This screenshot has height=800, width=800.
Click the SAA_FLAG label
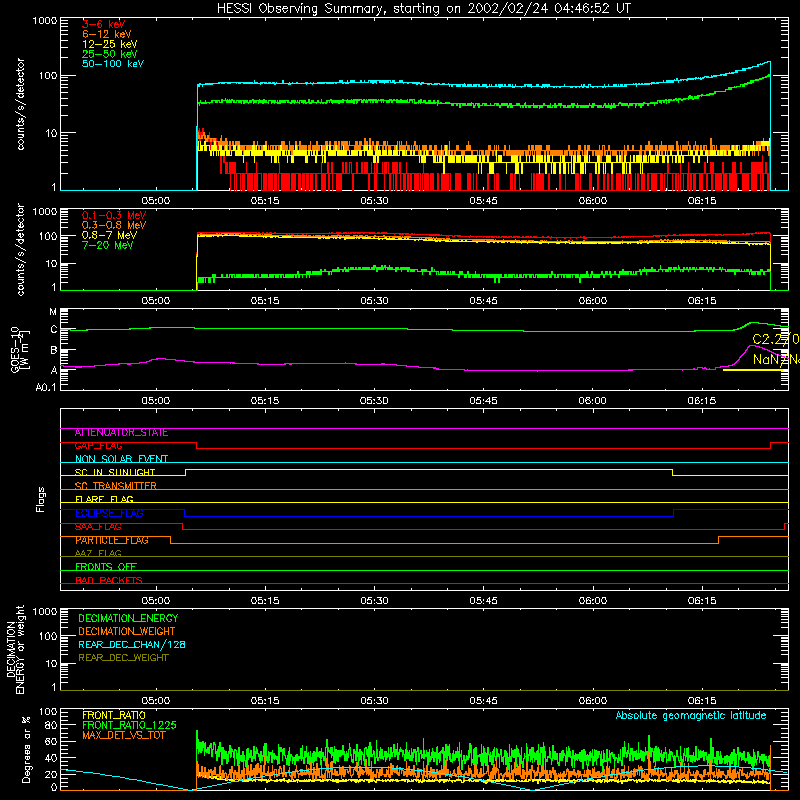[98, 527]
